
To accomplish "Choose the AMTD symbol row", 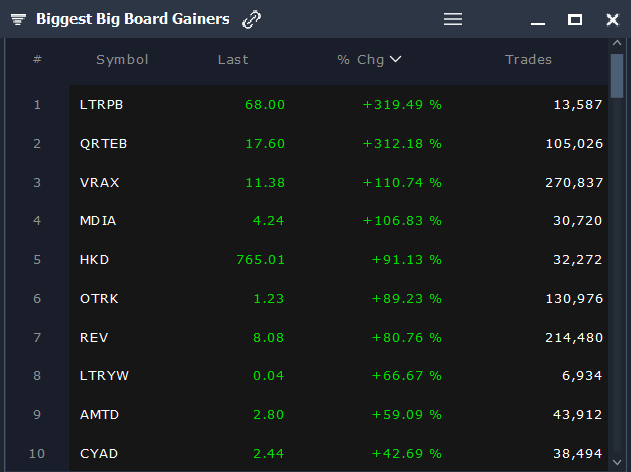I will [x=99, y=415].
